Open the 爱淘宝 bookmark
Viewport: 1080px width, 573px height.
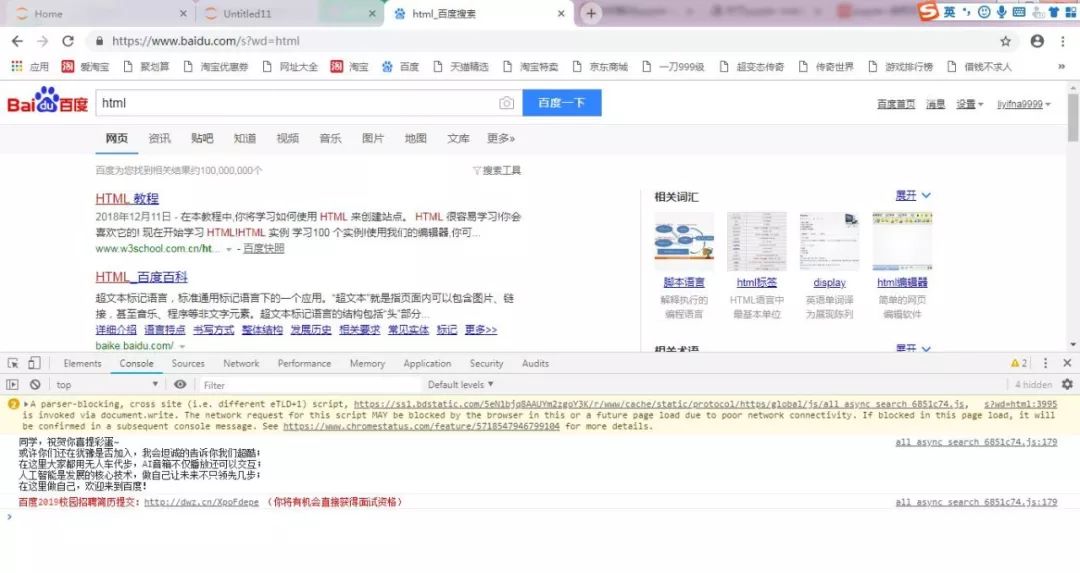[85, 67]
